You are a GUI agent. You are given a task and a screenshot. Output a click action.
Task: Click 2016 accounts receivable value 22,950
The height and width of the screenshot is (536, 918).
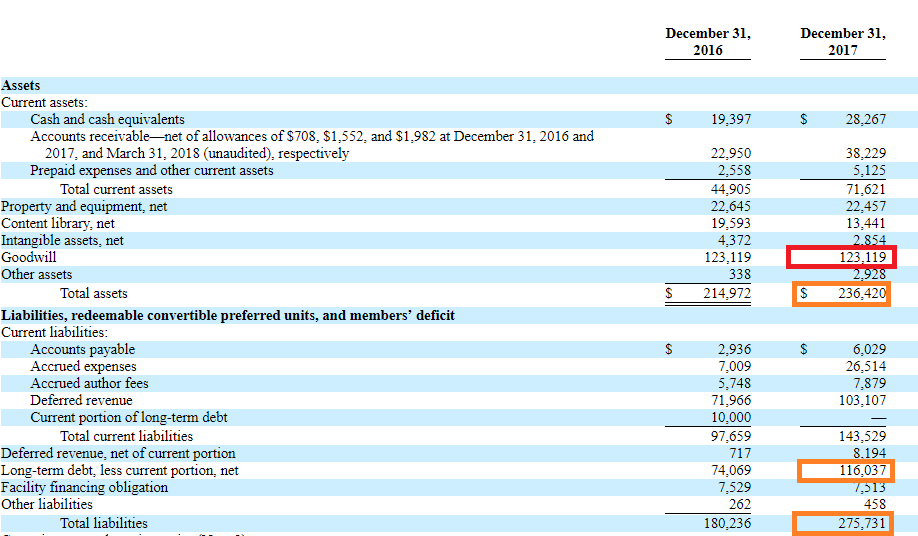(x=731, y=153)
